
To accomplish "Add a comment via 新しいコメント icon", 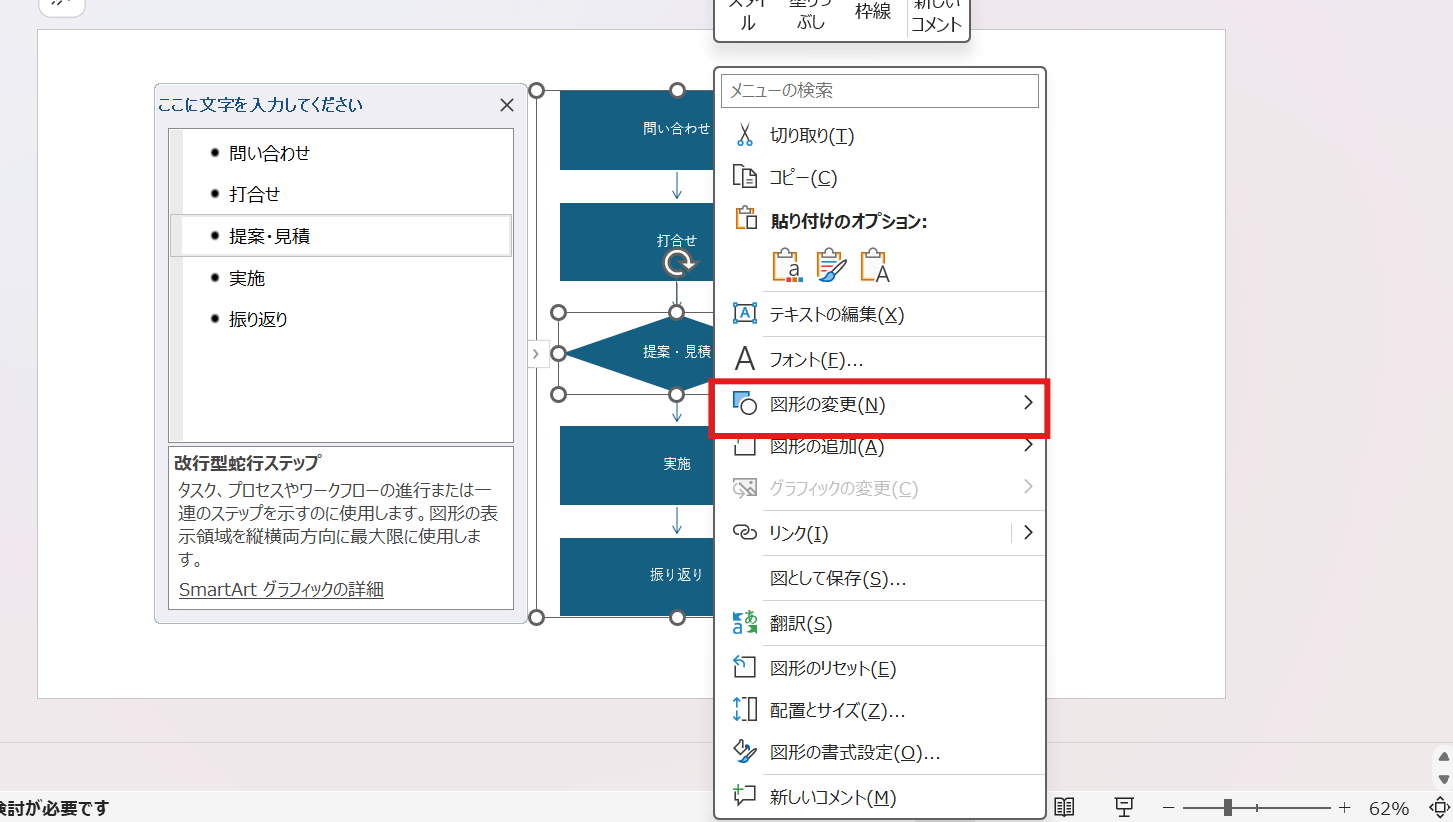I will (x=936, y=13).
